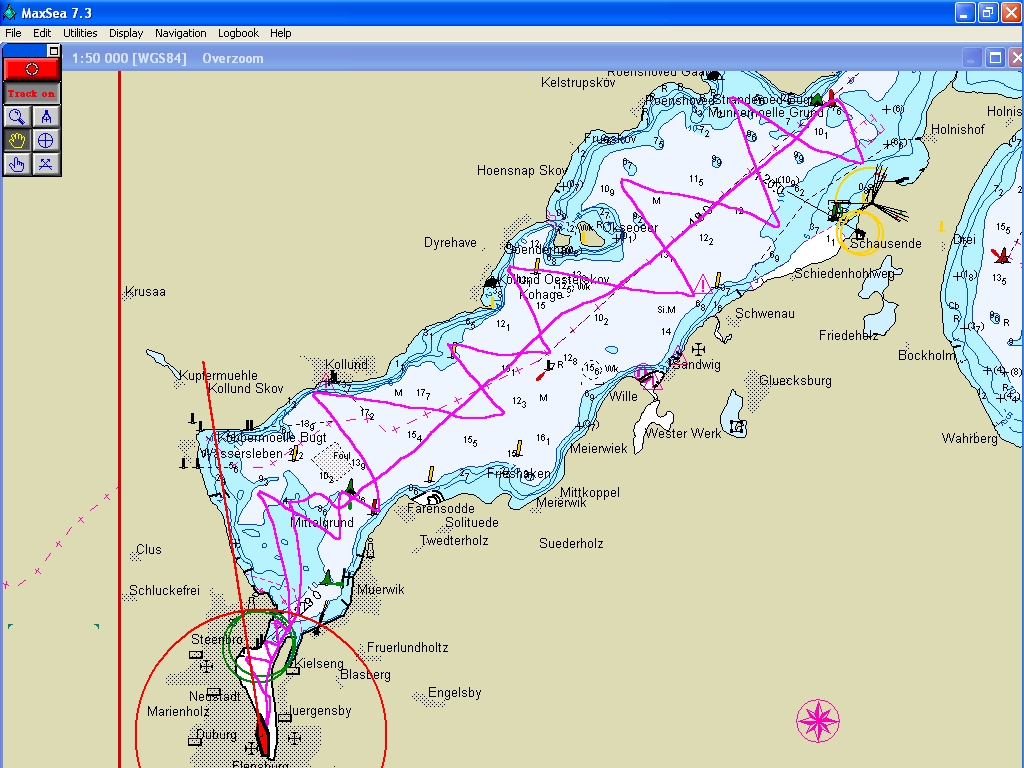
Task: Click the magenta compass rose on chart
Action: [x=818, y=721]
